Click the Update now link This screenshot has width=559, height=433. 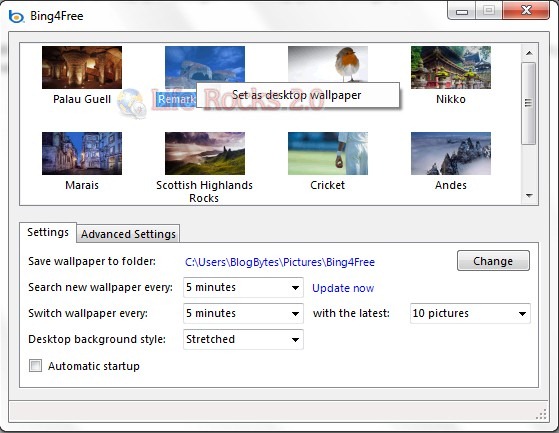(343, 288)
